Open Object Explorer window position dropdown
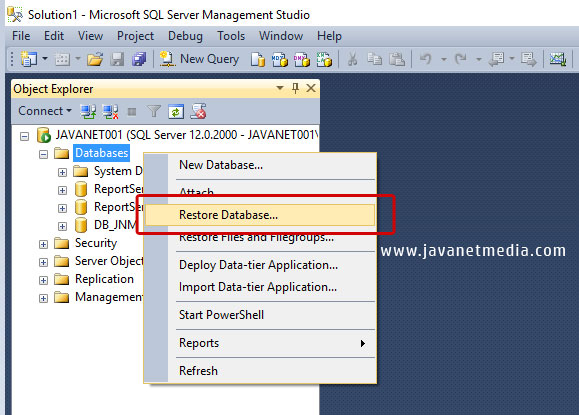Image resolution: width=579 pixels, height=415 pixels. click(x=280, y=88)
